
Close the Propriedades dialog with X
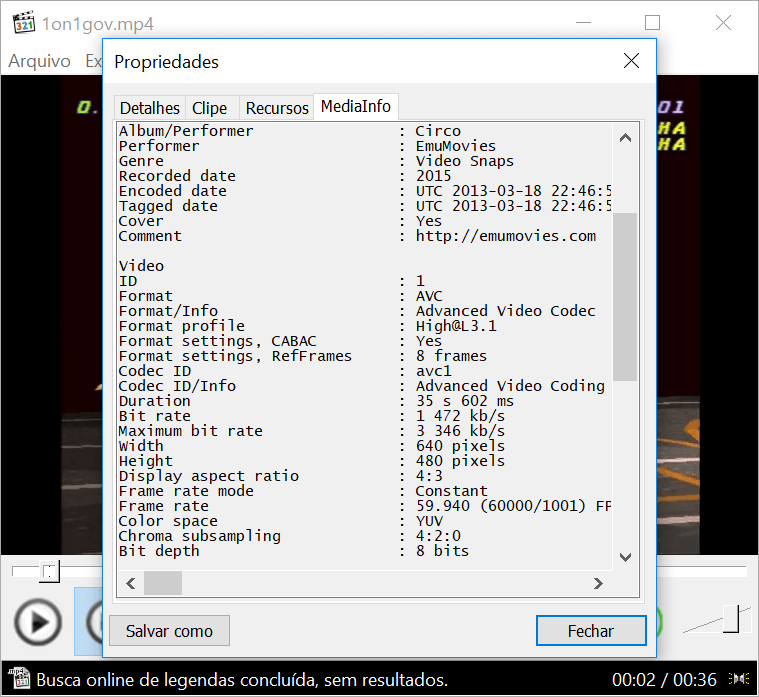631,61
